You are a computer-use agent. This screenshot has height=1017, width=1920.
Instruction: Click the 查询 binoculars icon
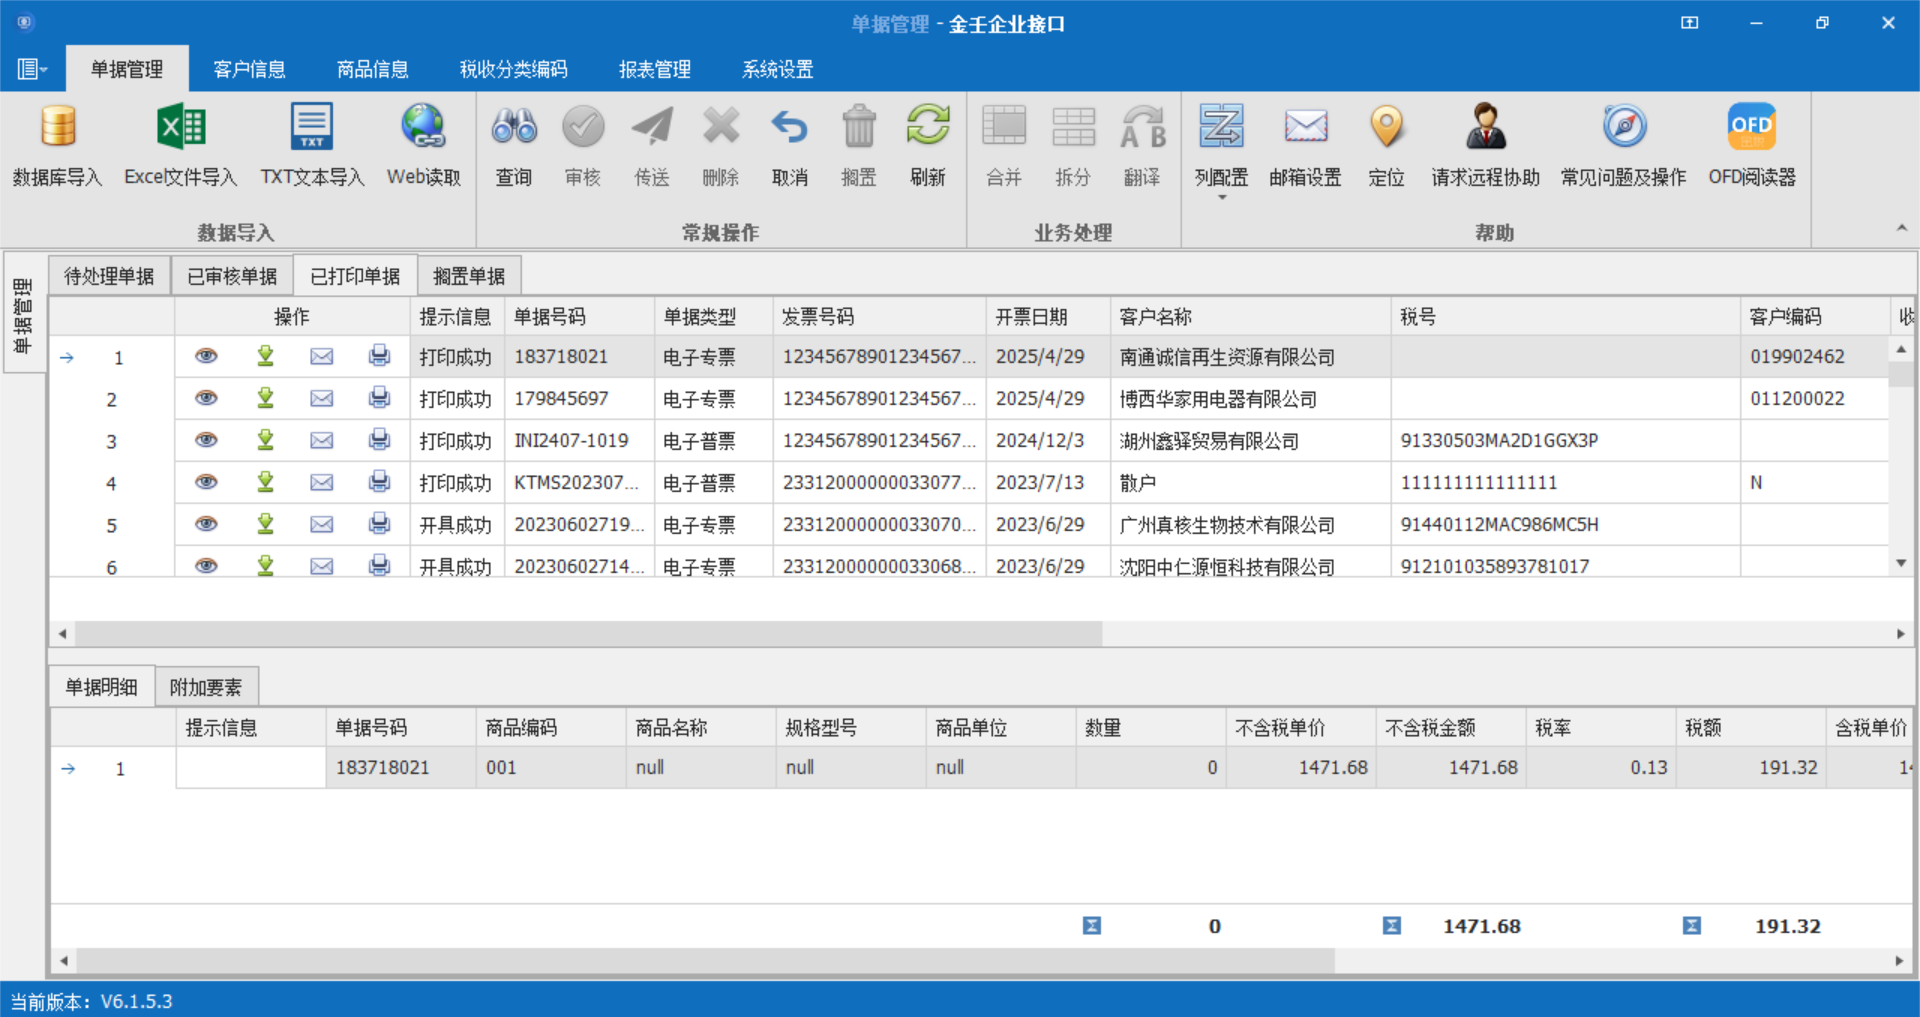[x=514, y=128]
